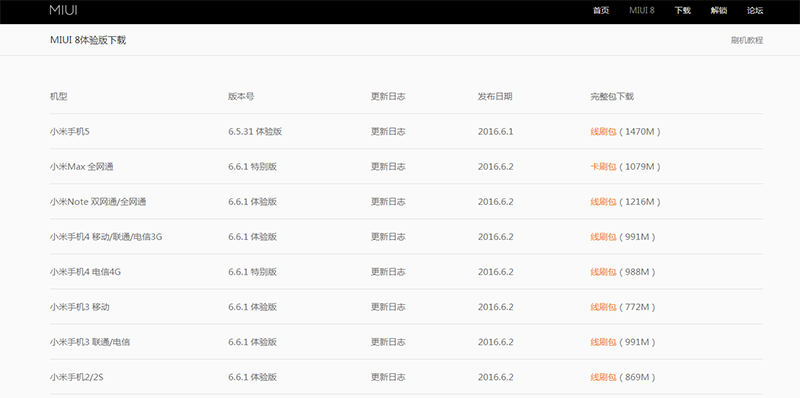Select the 小米手机2/2S model name

[77, 378]
